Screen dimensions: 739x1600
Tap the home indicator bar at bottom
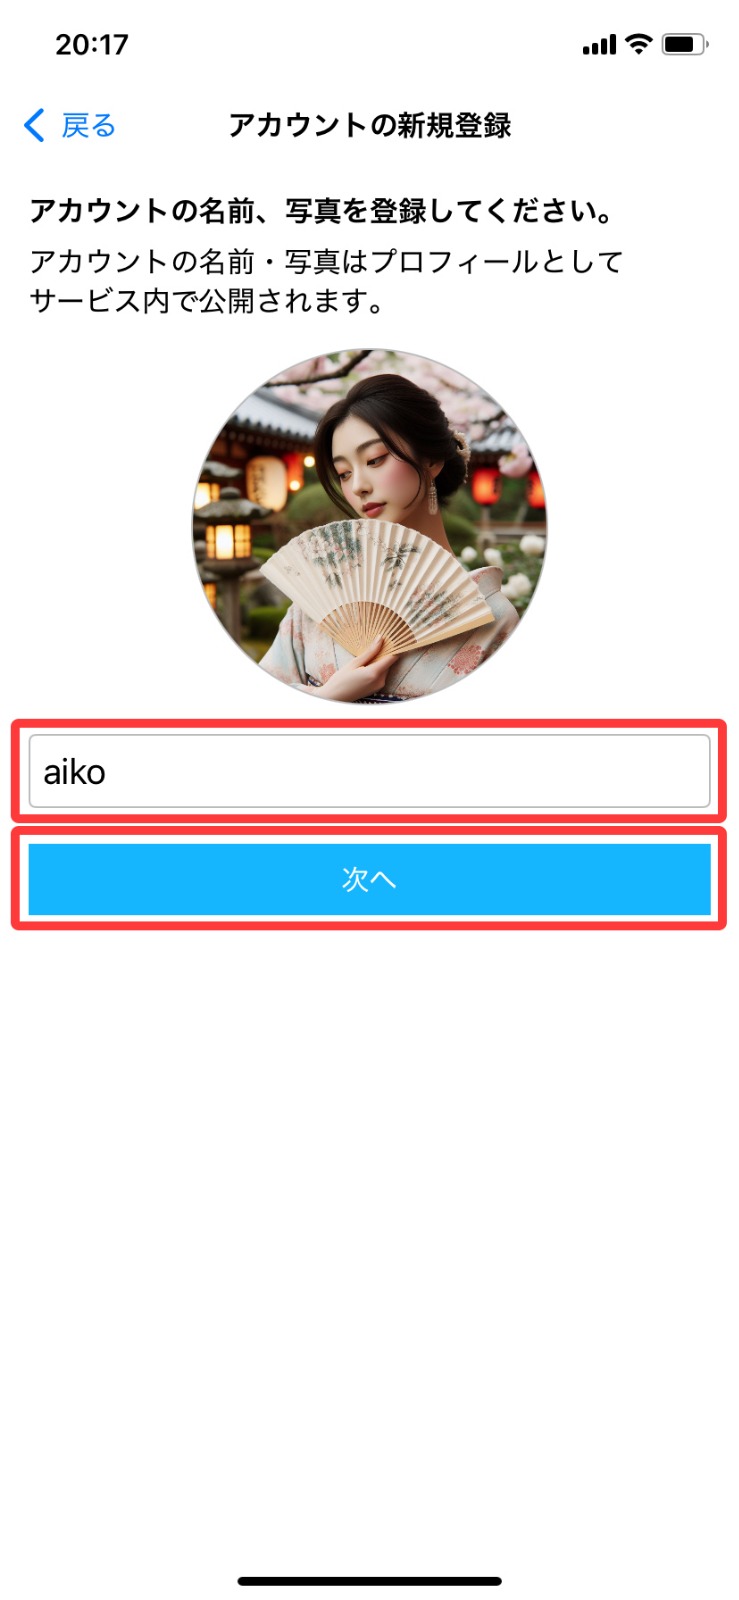click(370, 1581)
